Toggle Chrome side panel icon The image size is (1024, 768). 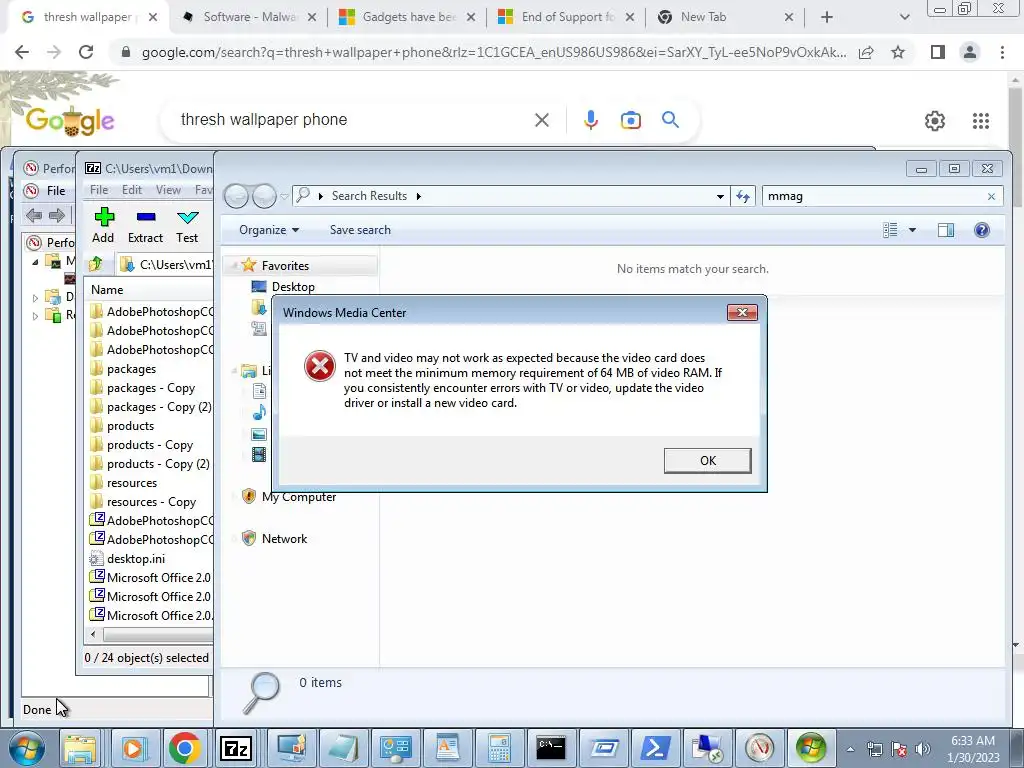click(x=938, y=52)
